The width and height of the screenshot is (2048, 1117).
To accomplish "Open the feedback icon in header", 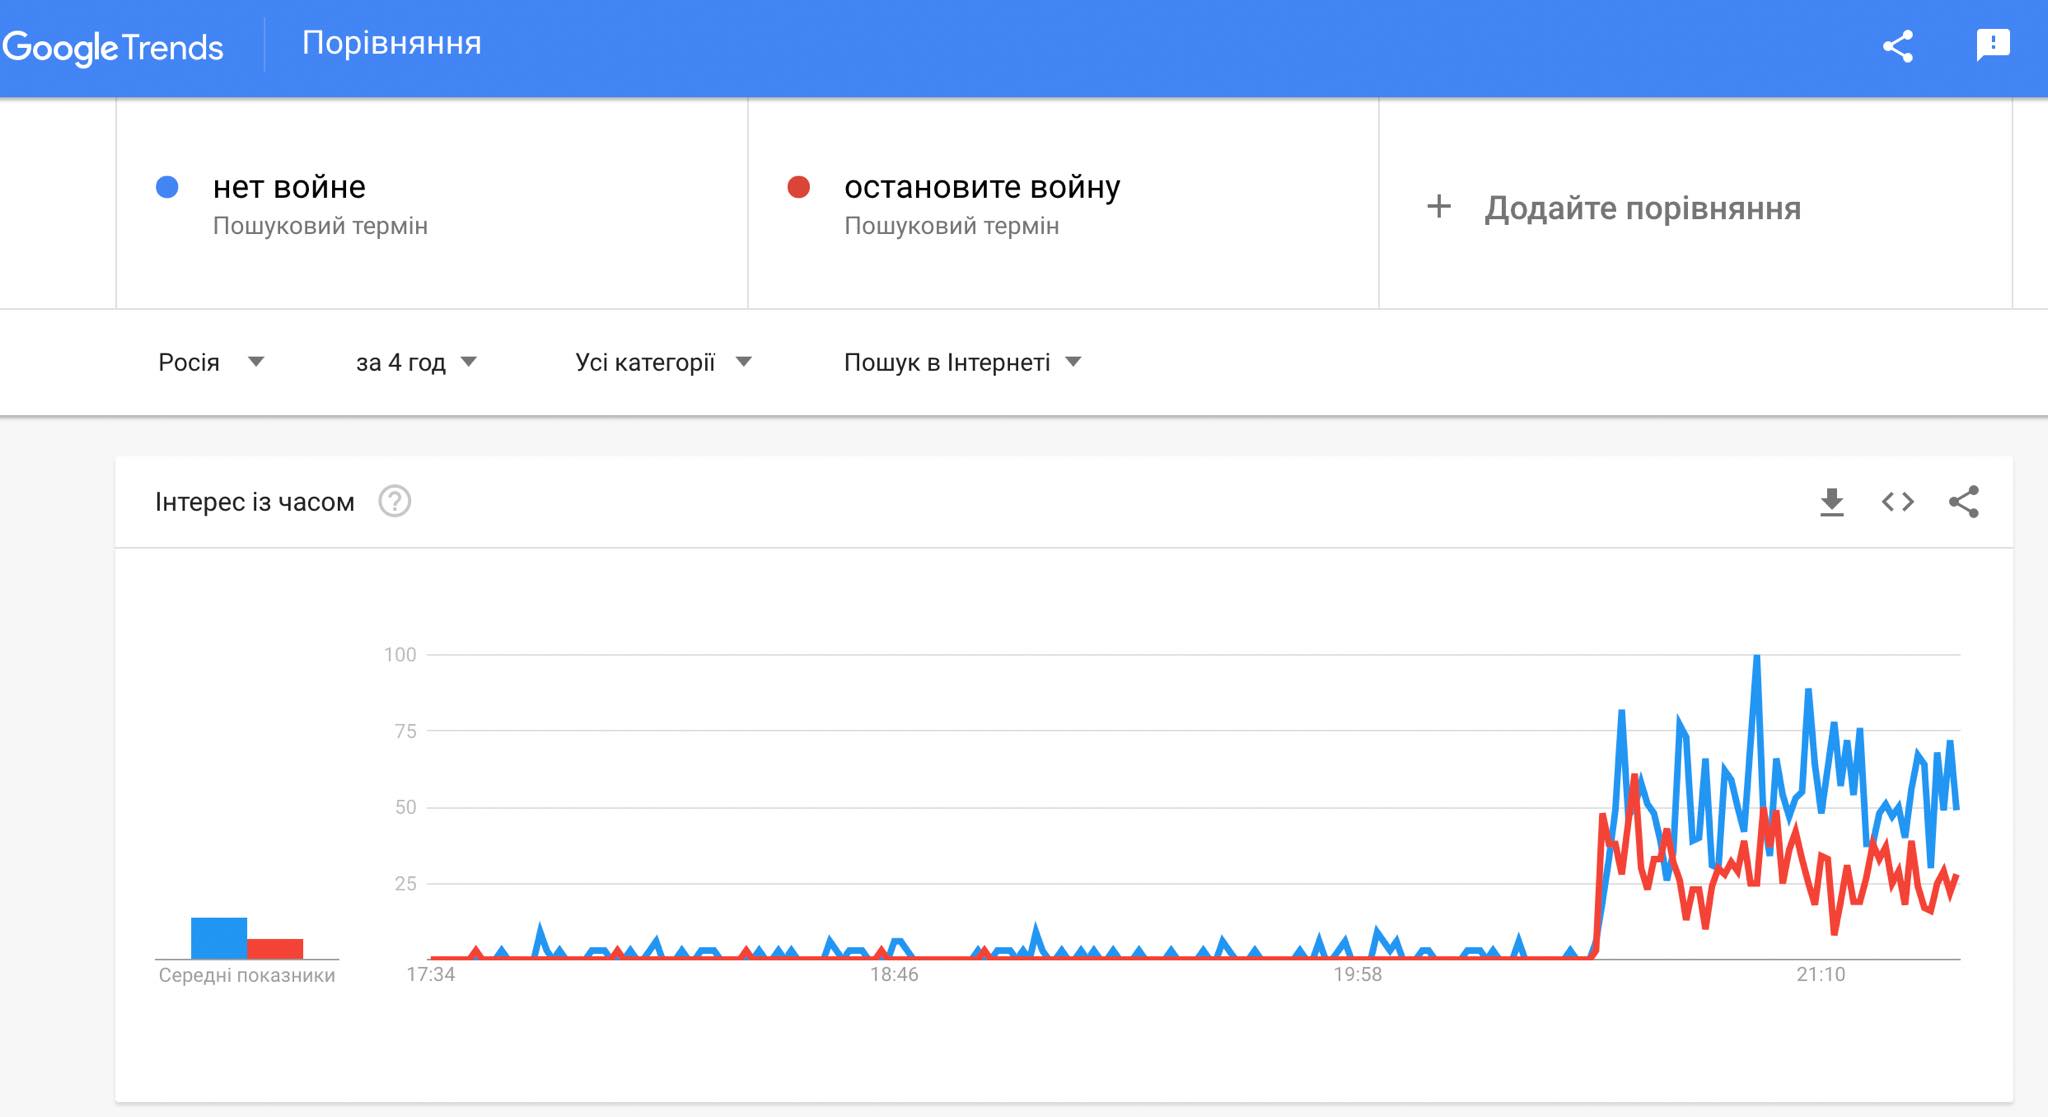I will pyautogui.click(x=1992, y=45).
